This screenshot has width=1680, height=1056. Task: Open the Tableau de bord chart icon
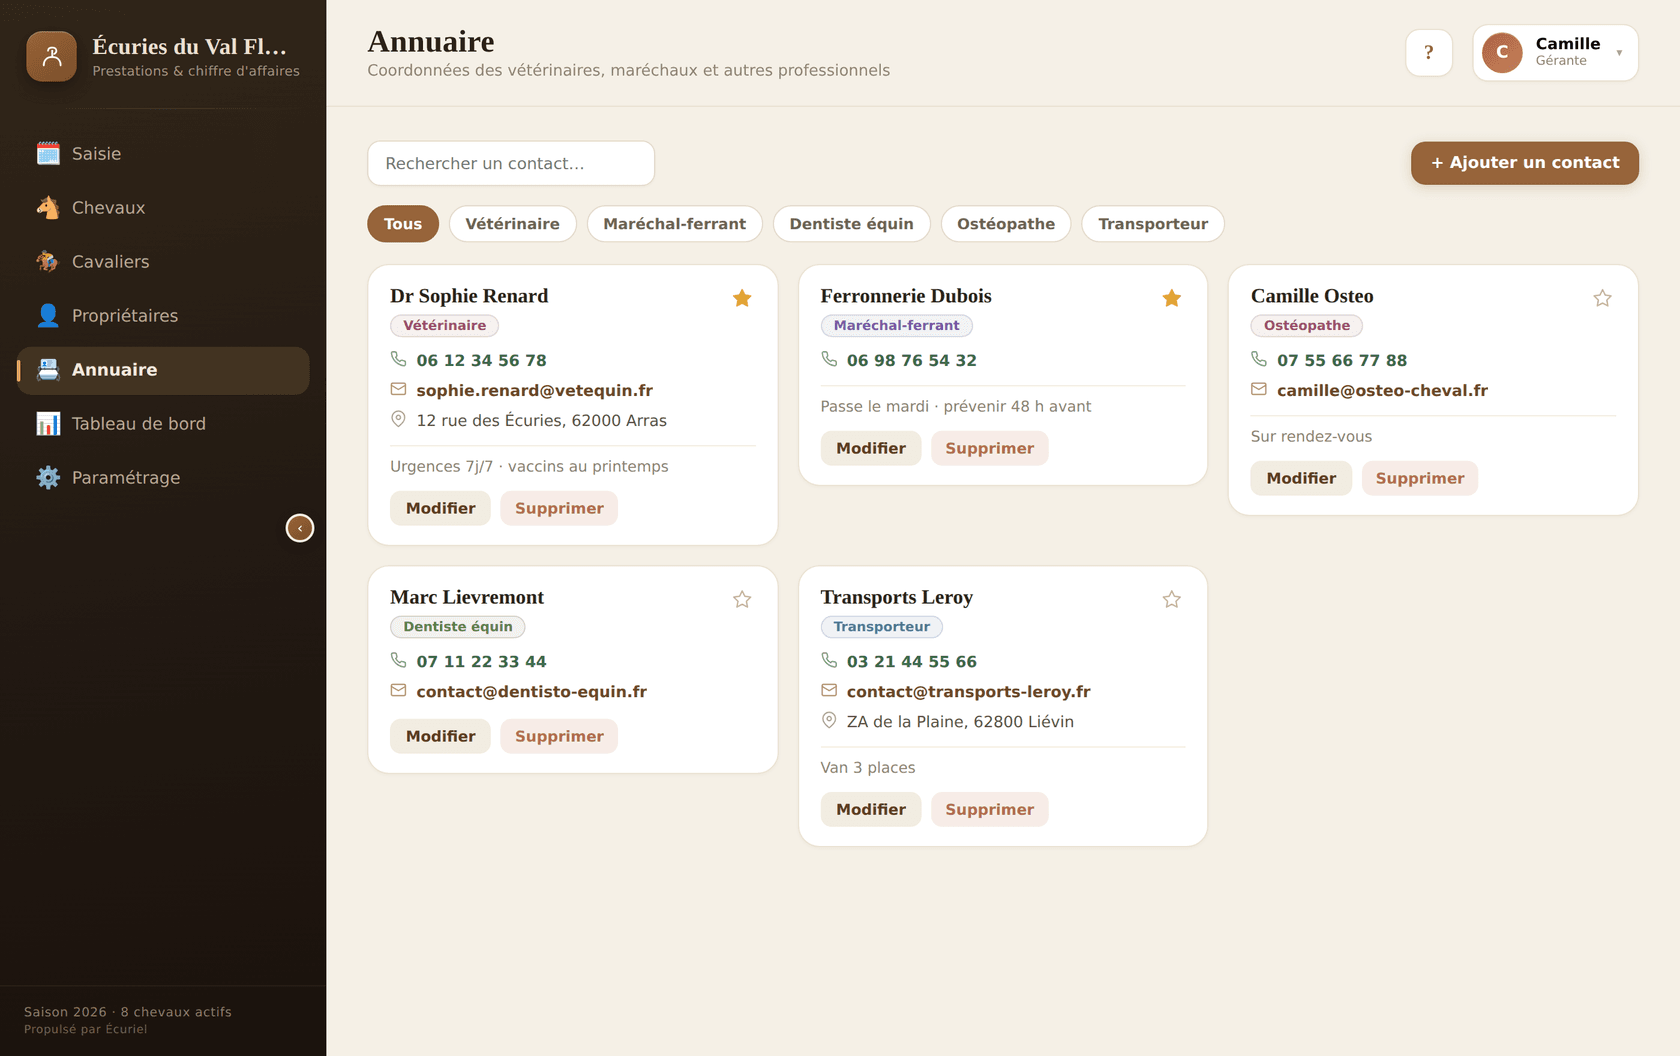tap(48, 423)
